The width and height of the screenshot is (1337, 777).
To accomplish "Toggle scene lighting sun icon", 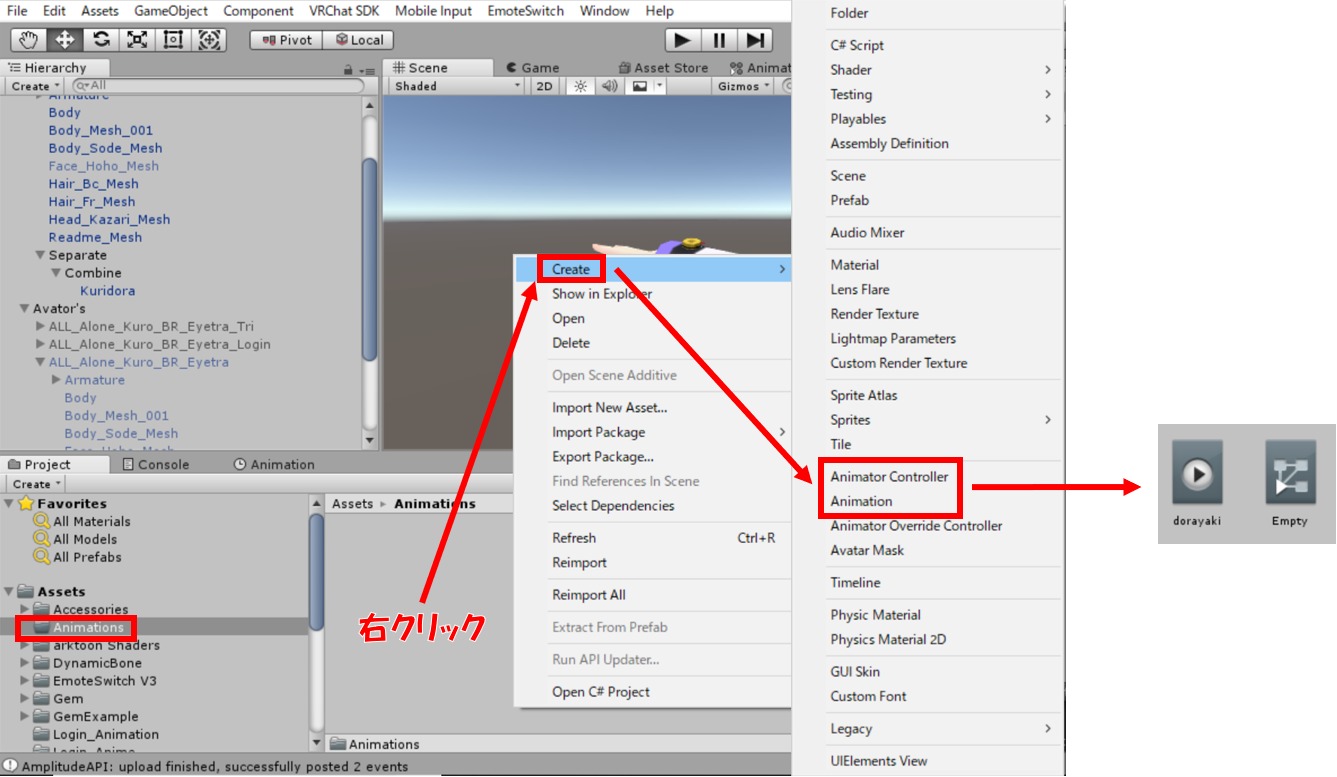I will click(580, 86).
